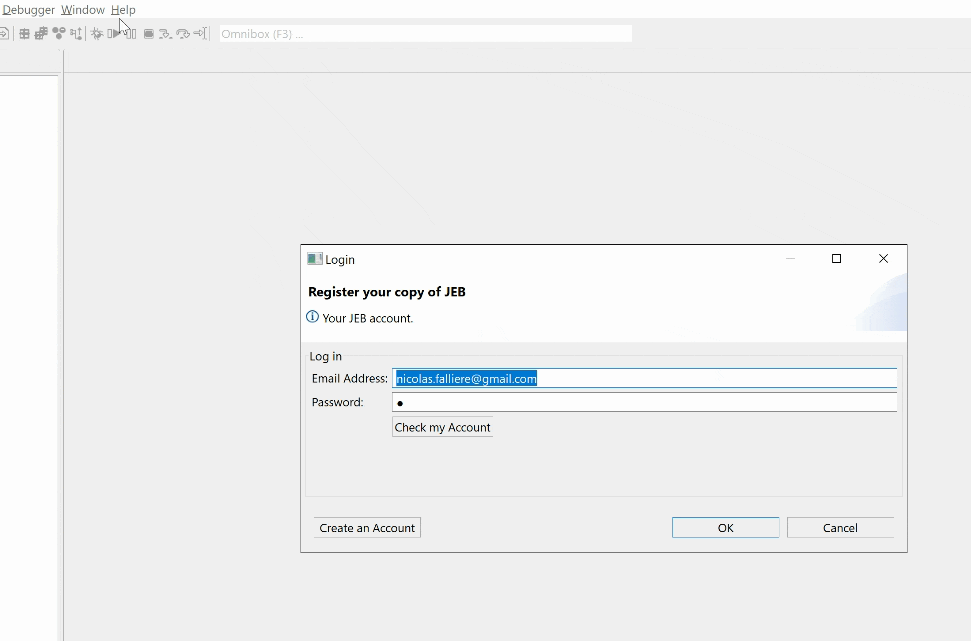Click the info icon beside Your JEB account
971x641 pixels.
[x=313, y=317]
